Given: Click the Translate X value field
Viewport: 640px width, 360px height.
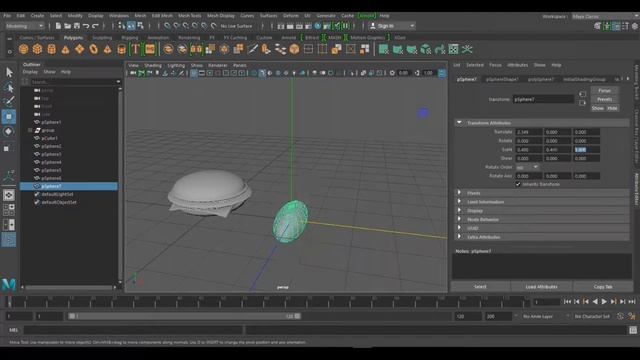Looking at the screenshot, I should [x=529, y=132].
